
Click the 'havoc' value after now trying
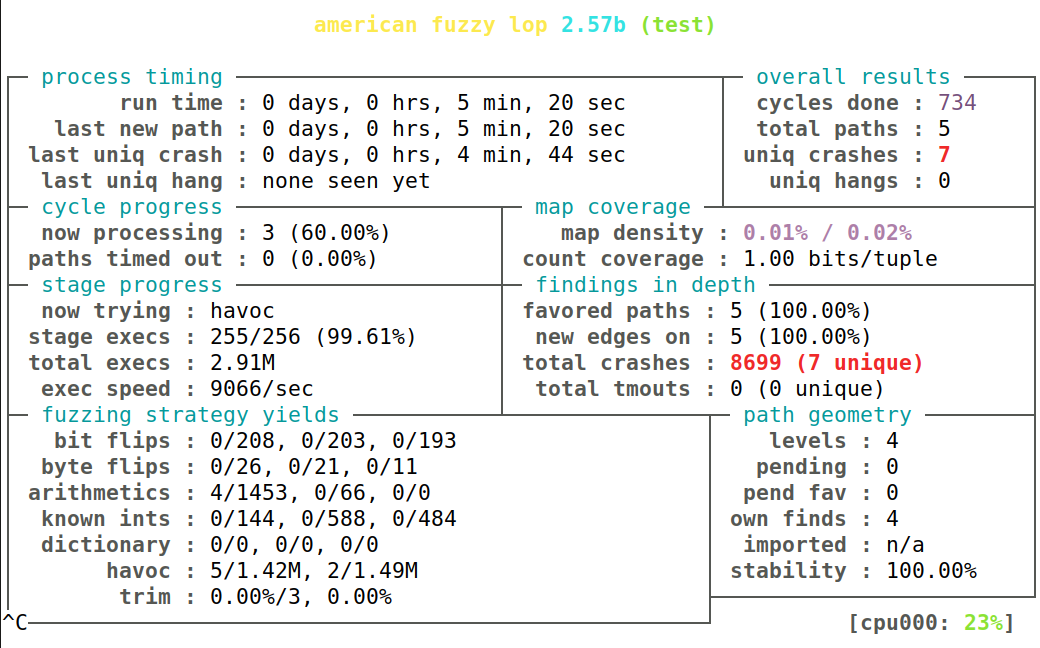(x=242, y=311)
